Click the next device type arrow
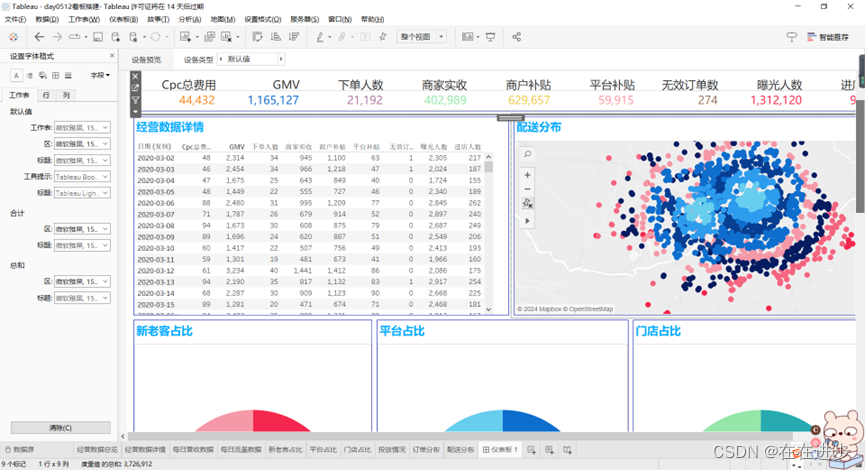 coord(281,59)
